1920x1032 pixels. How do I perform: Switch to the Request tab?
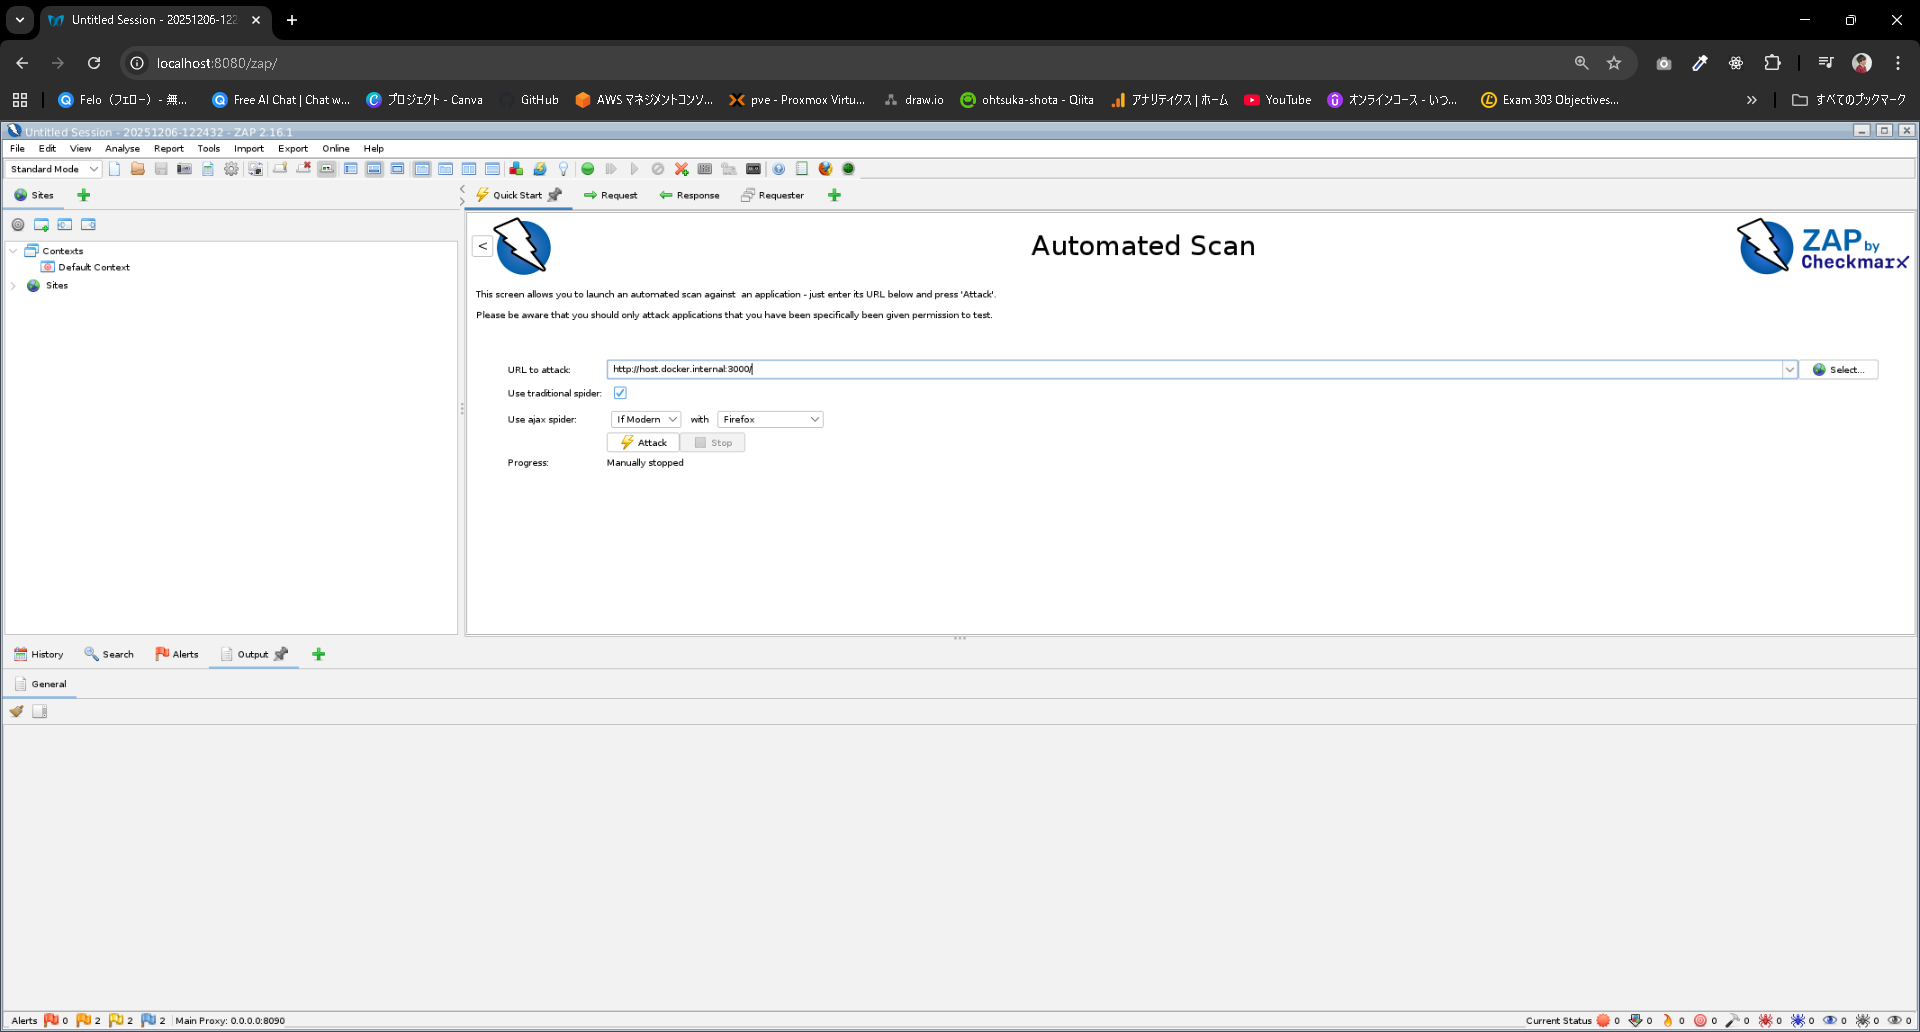click(611, 195)
